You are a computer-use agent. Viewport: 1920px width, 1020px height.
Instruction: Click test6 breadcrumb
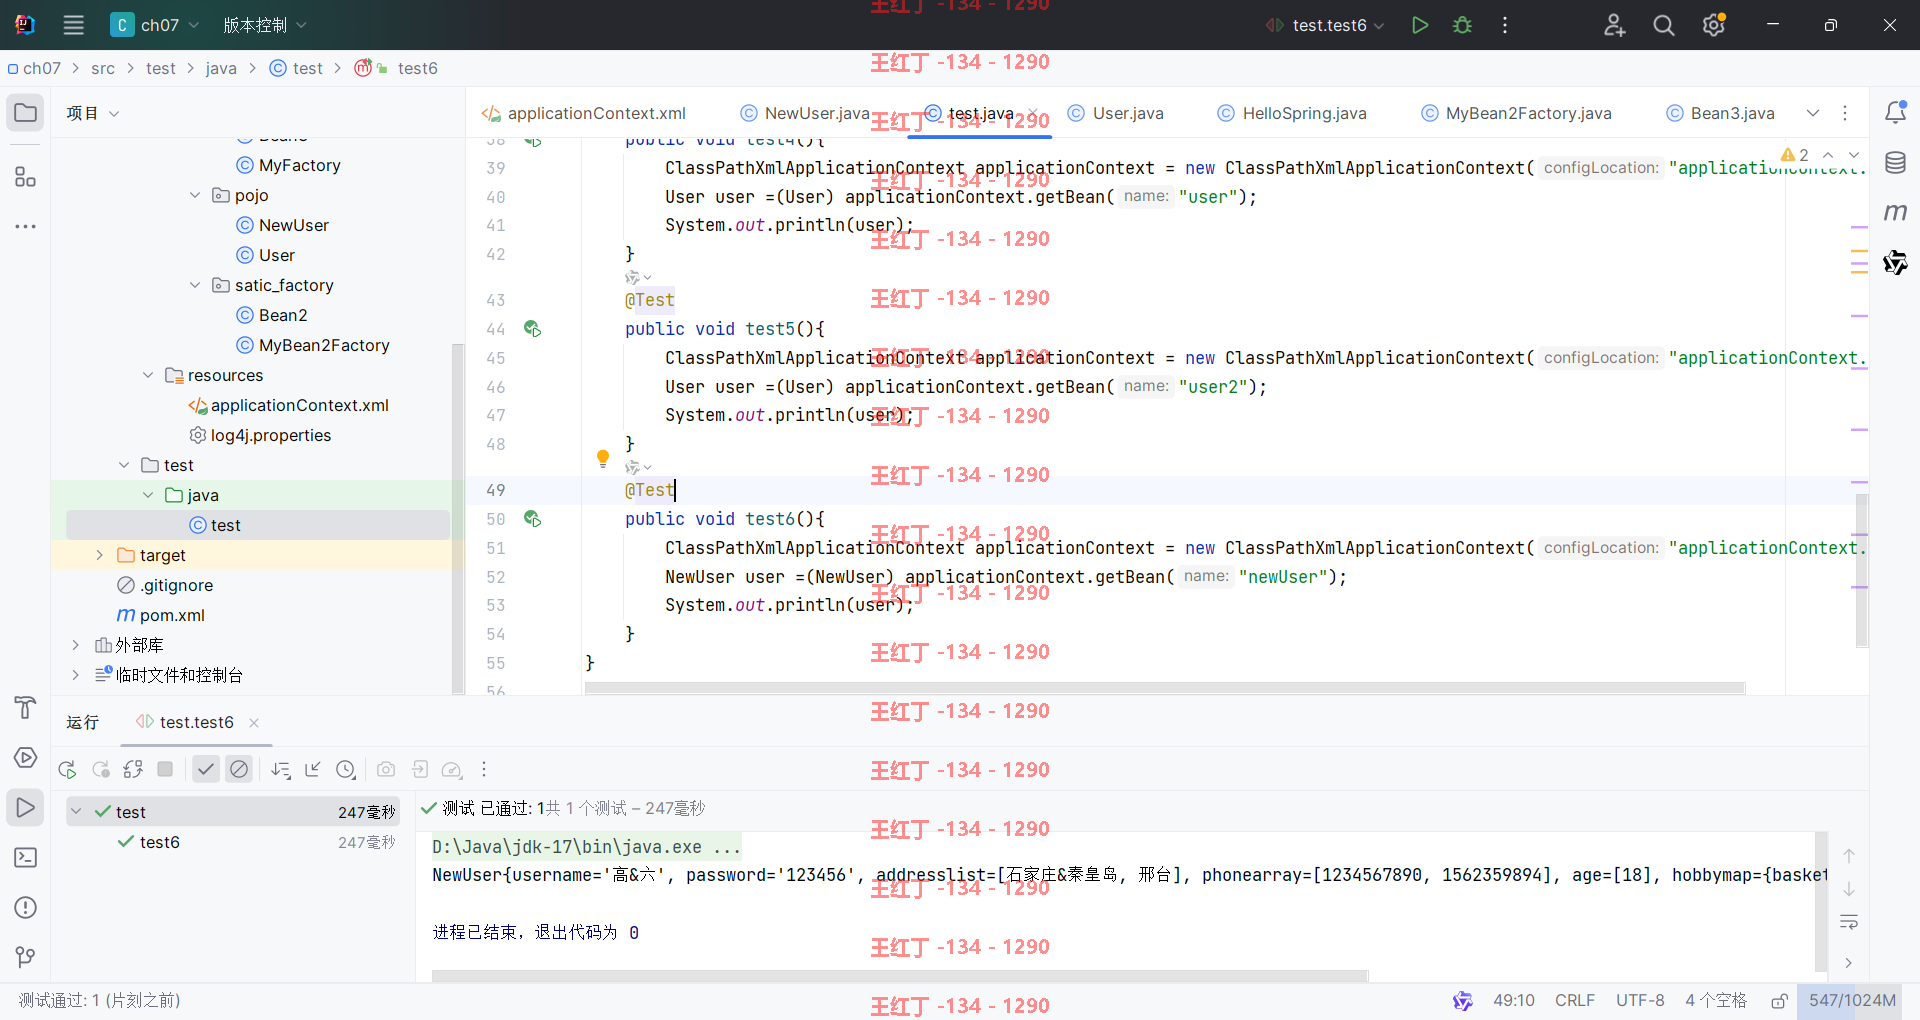coord(417,68)
